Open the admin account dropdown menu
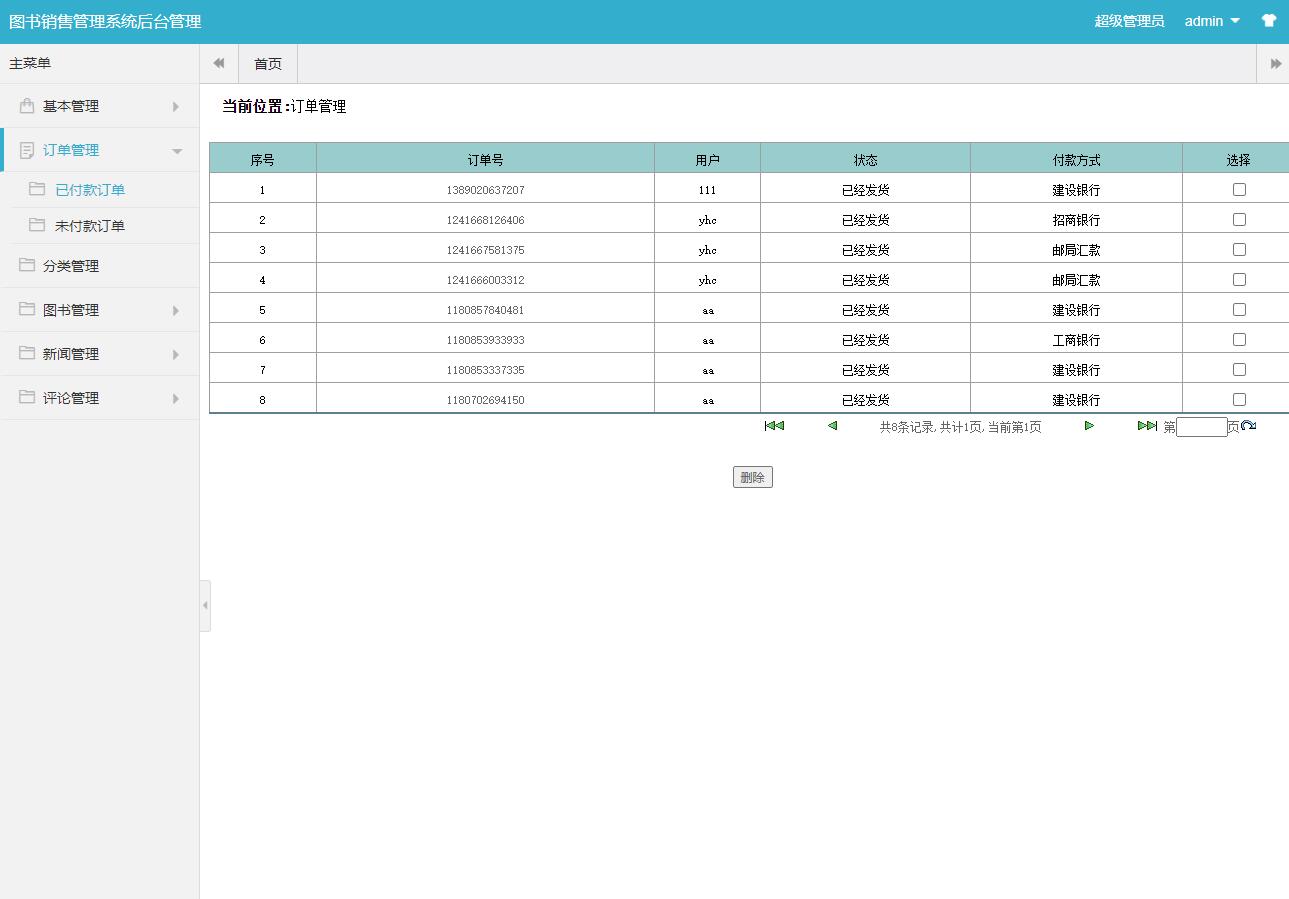The image size is (1289, 899). click(x=1211, y=20)
